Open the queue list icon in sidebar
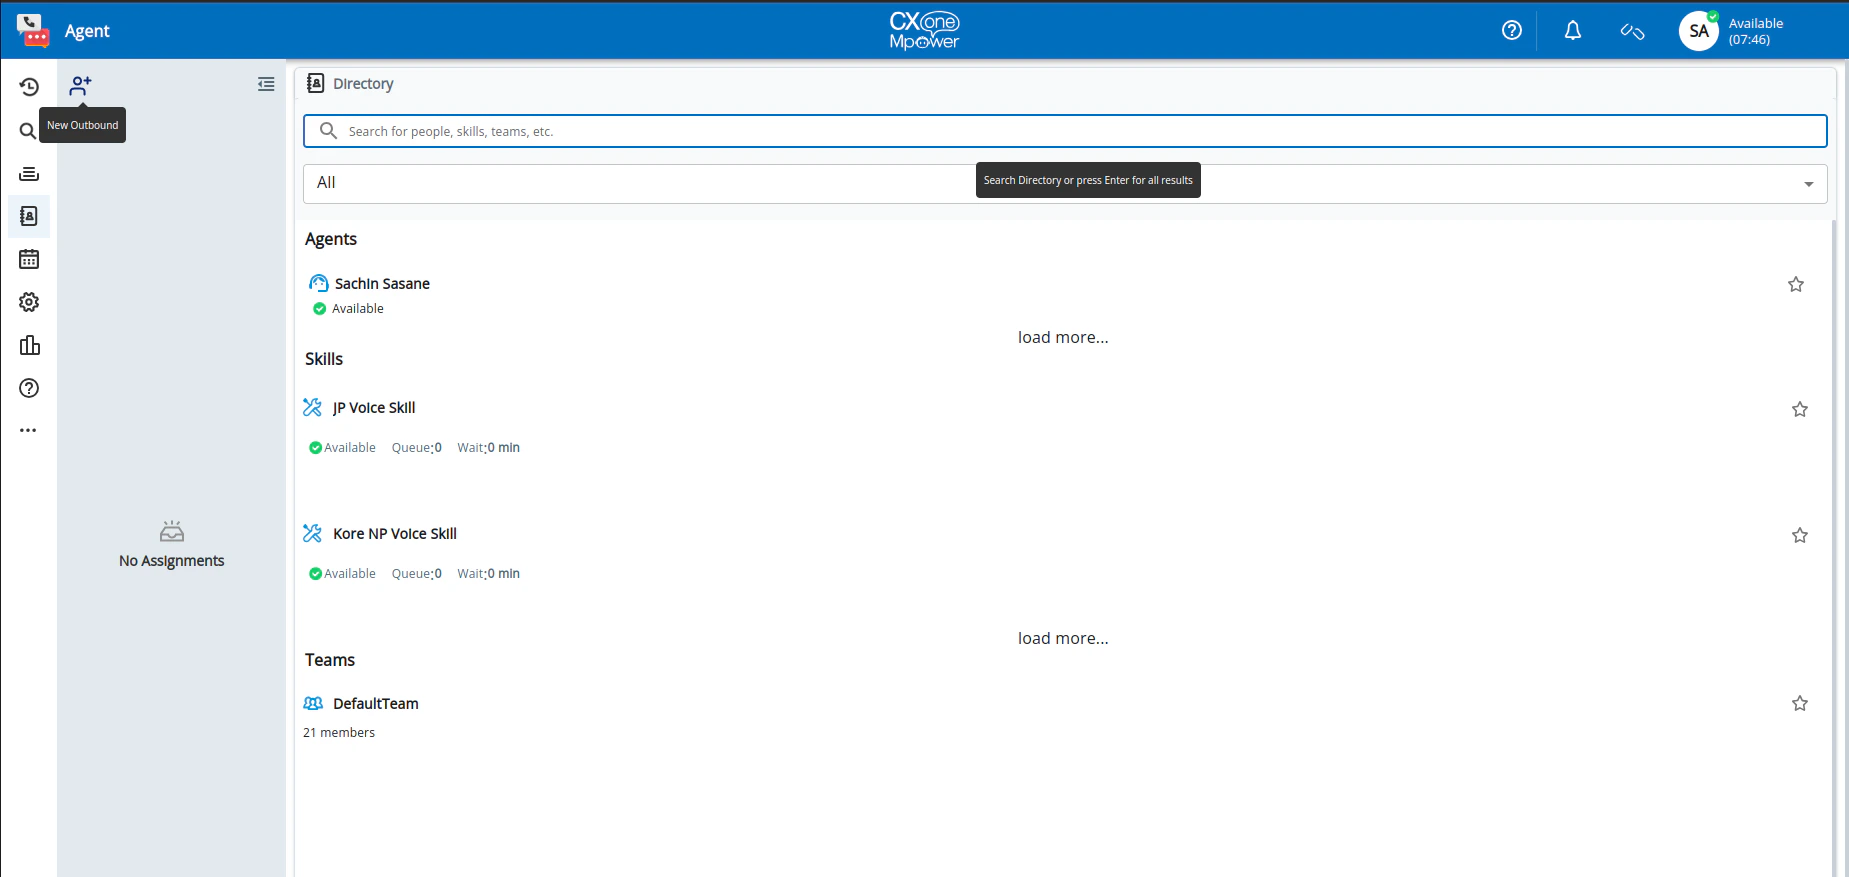This screenshot has width=1849, height=877. pos(29,174)
